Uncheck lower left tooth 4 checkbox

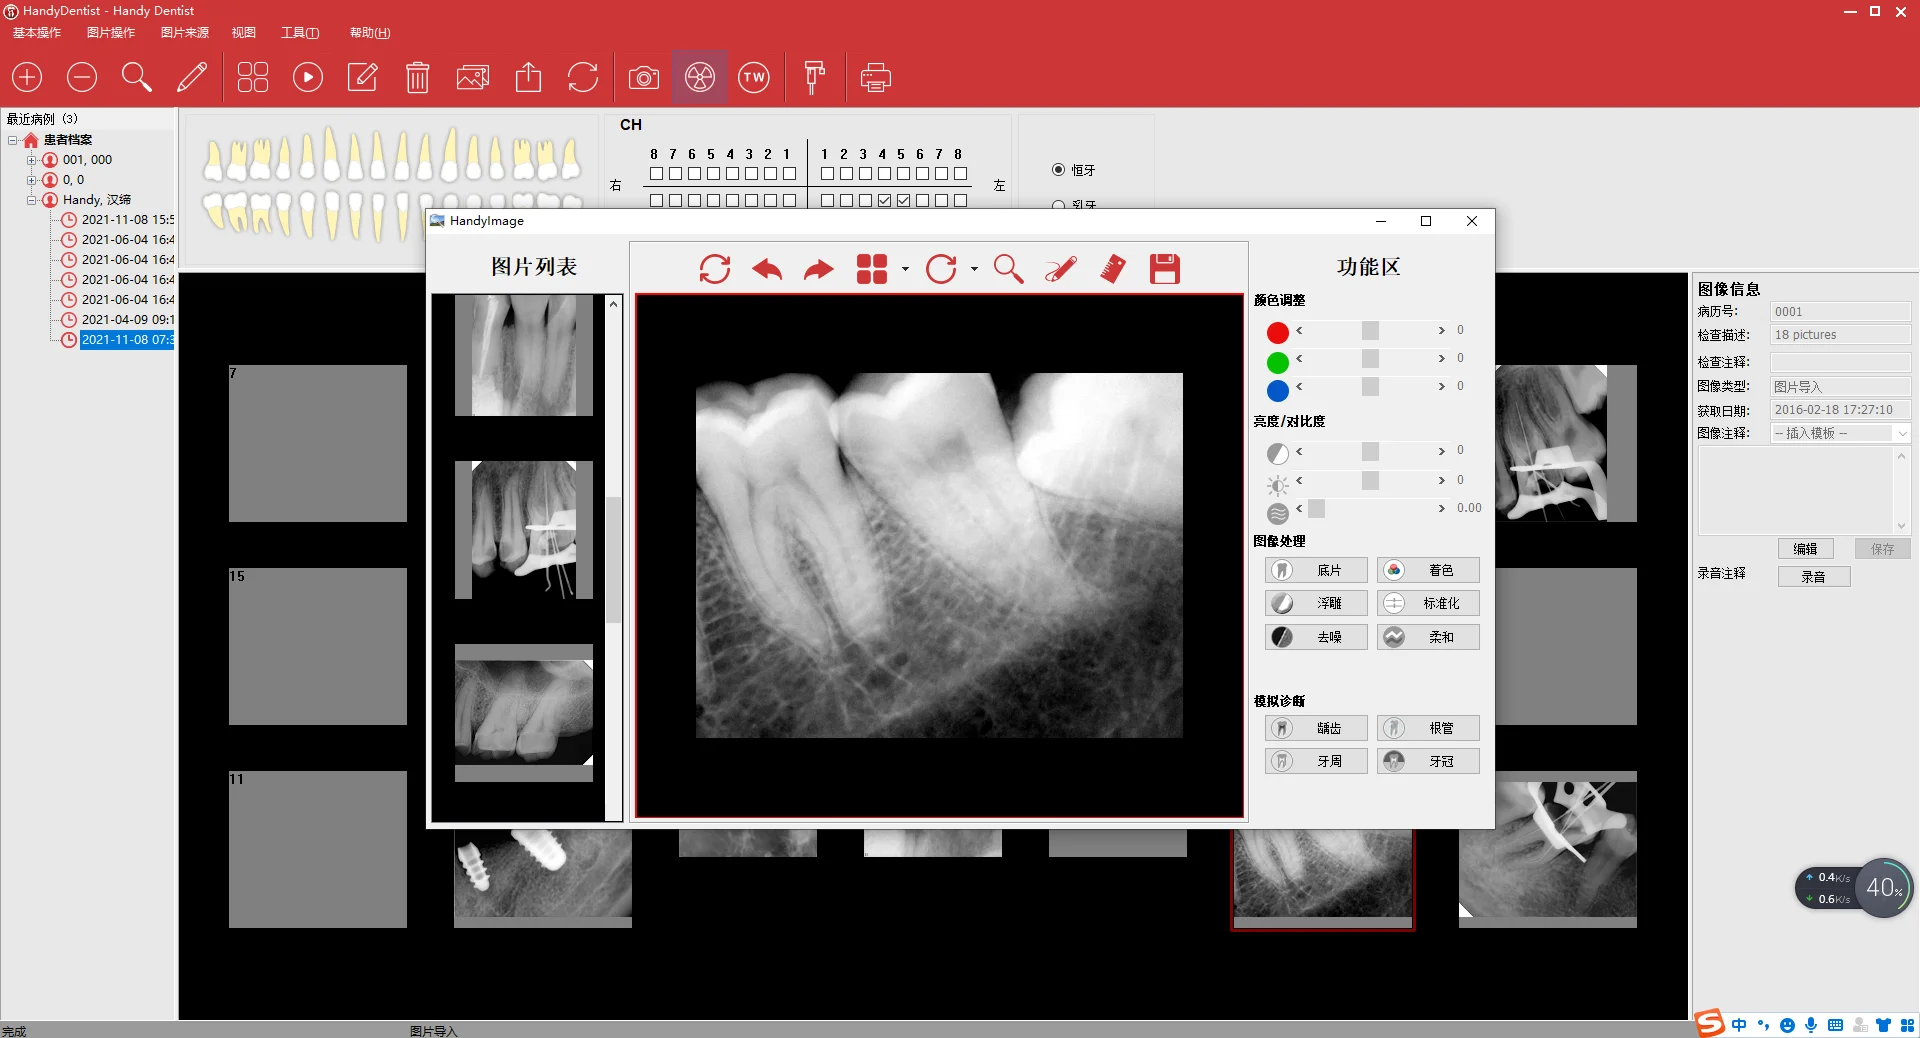pos(884,201)
